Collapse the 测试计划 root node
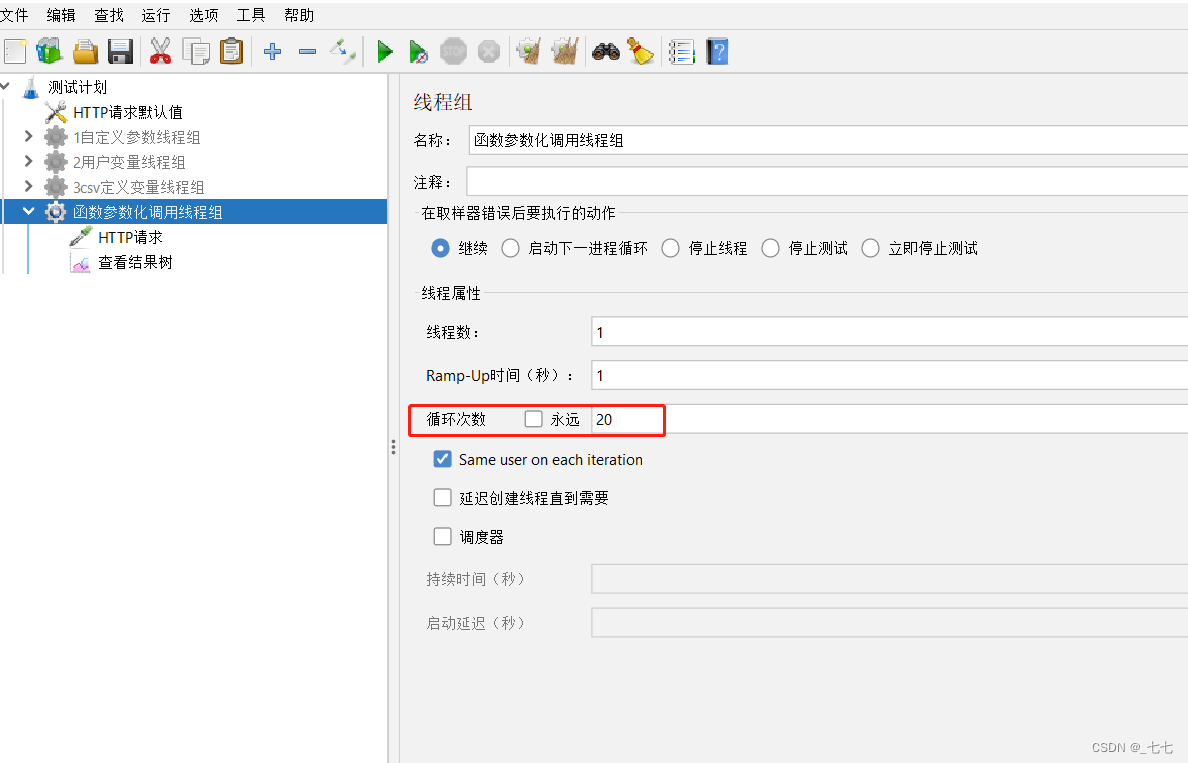This screenshot has height=763, width=1188. [5, 86]
